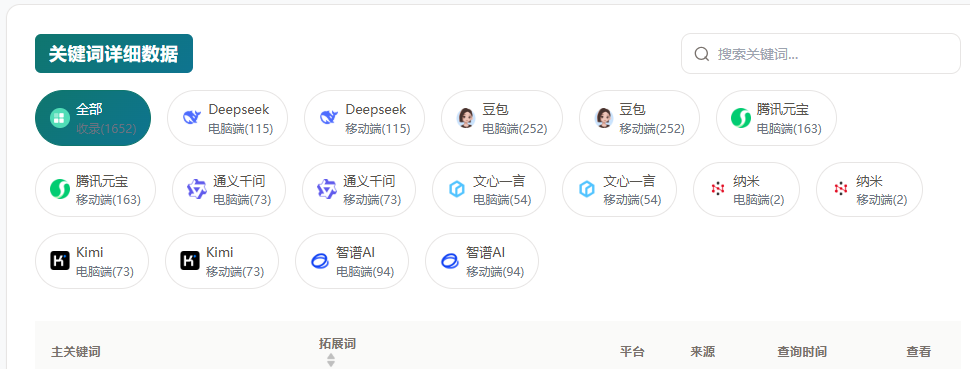
Task: Click the green grid icon in 全部
Action: pos(60,118)
